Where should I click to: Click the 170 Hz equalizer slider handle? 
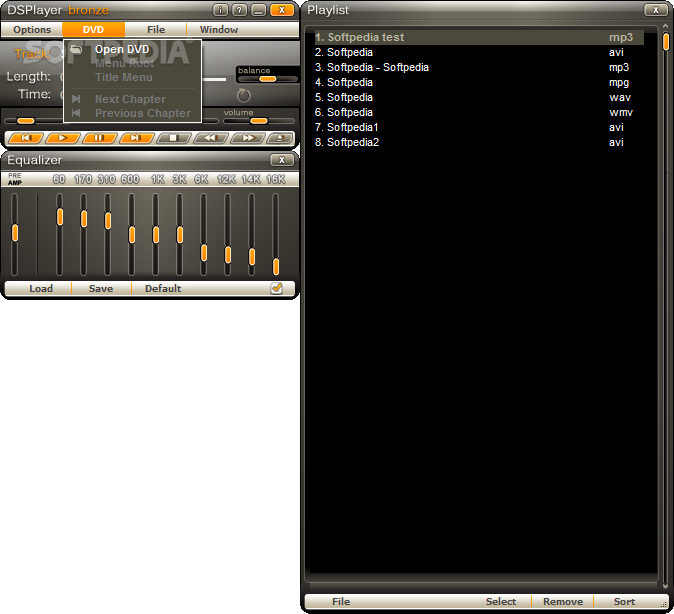click(x=84, y=219)
